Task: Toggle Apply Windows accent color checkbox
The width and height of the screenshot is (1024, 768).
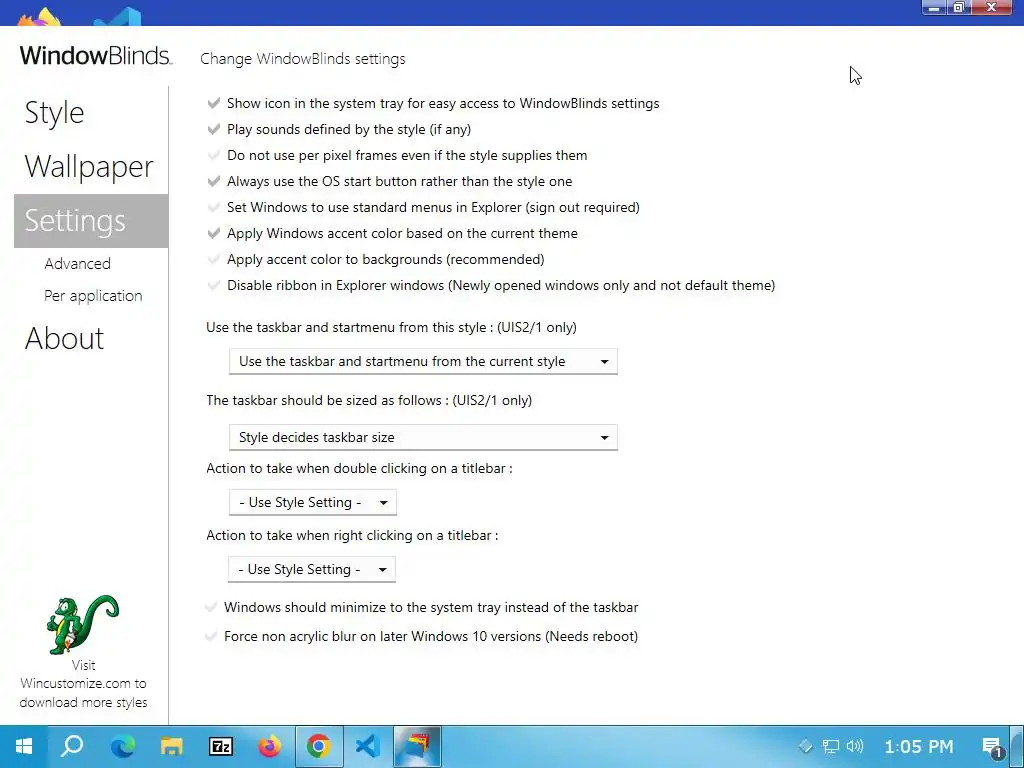Action: tap(214, 234)
